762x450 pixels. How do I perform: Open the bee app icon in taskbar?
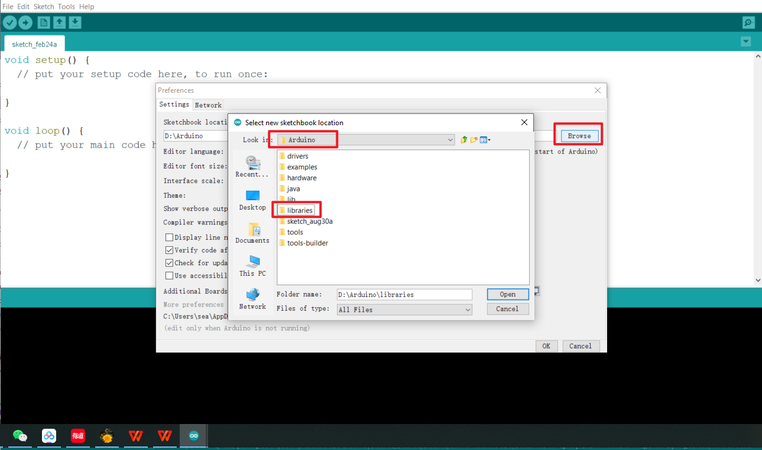click(x=107, y=436)
